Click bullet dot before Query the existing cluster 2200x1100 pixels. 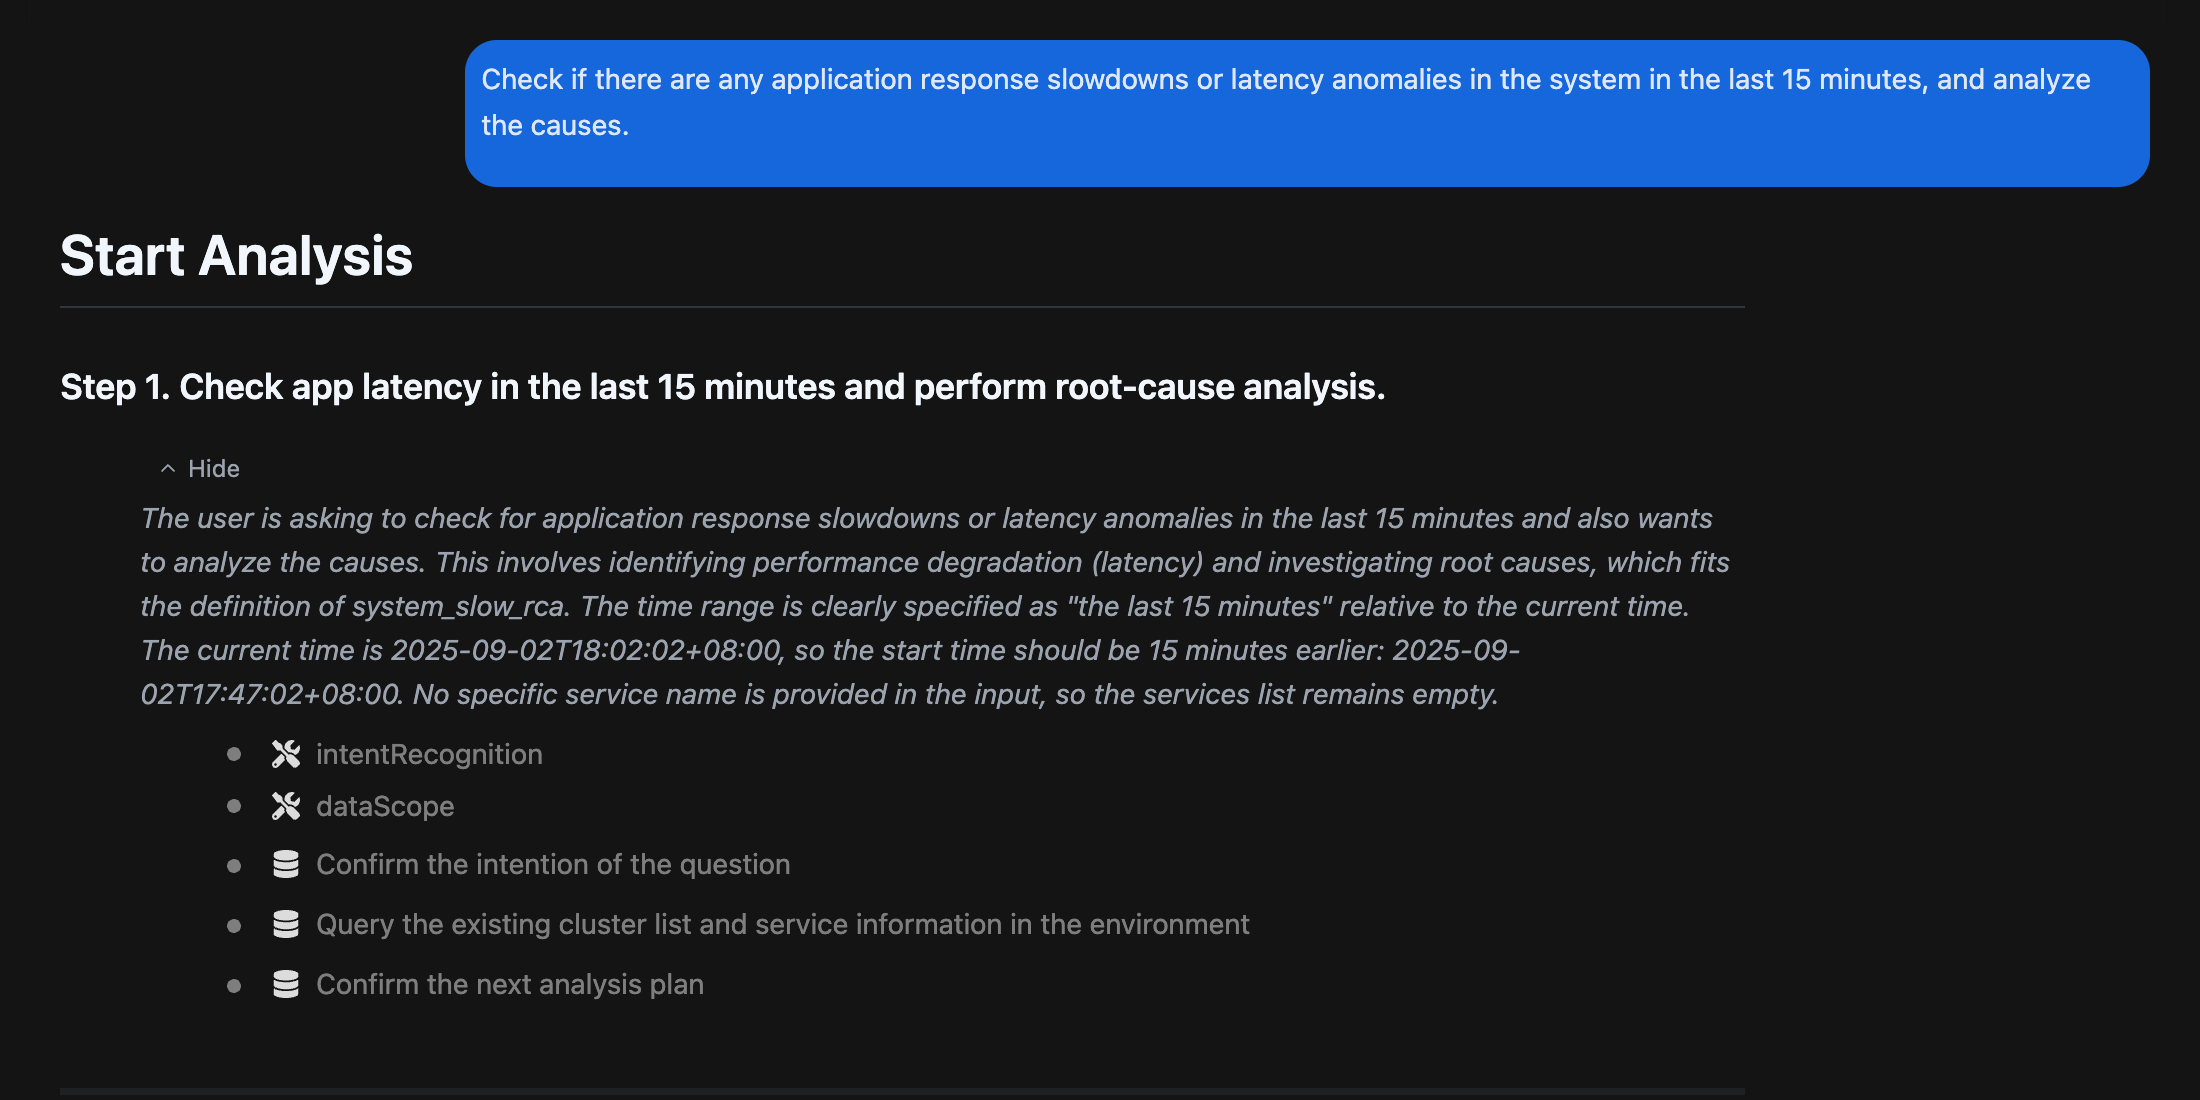pyautogui.click(x=234, y=926)
